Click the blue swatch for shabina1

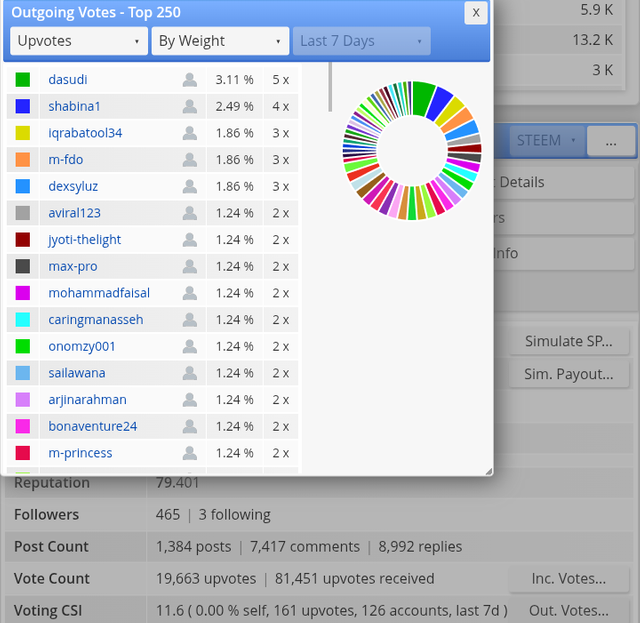click(23, 106)
